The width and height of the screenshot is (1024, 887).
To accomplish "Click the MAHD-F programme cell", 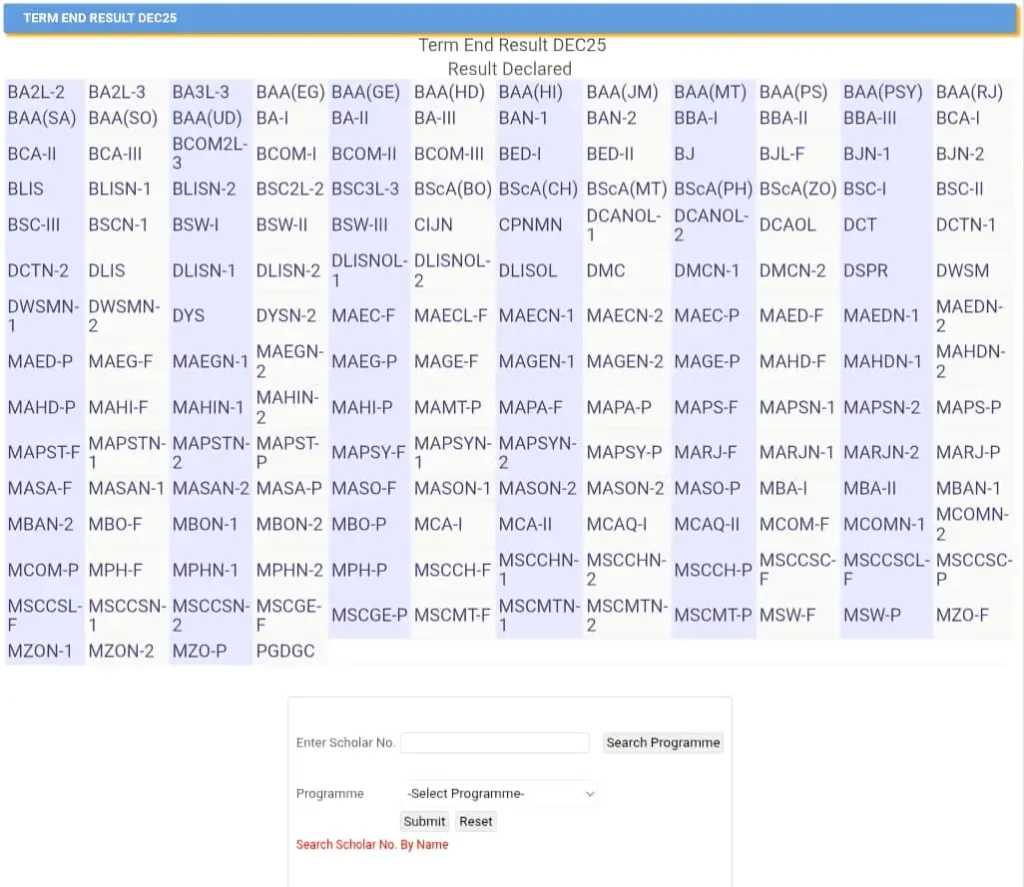I will 792,361.
